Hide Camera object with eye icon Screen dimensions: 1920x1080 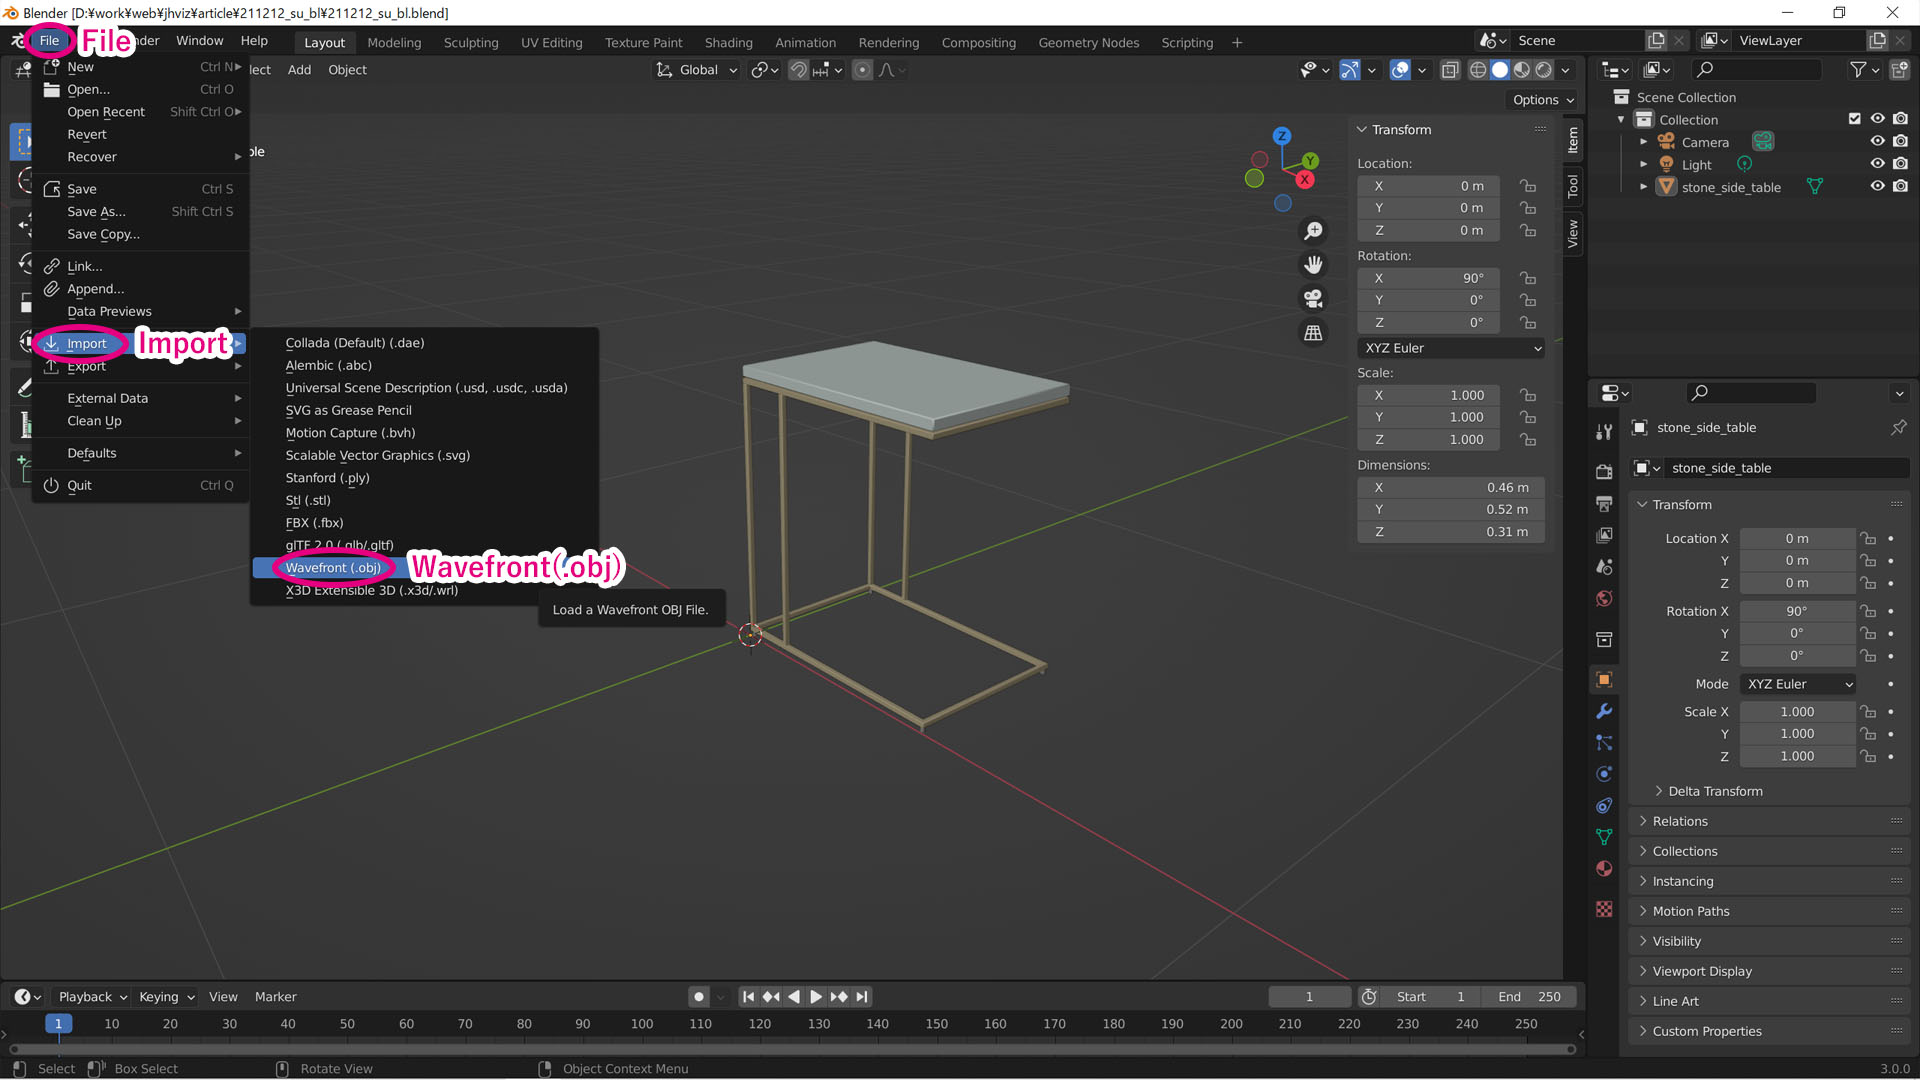1877,141
